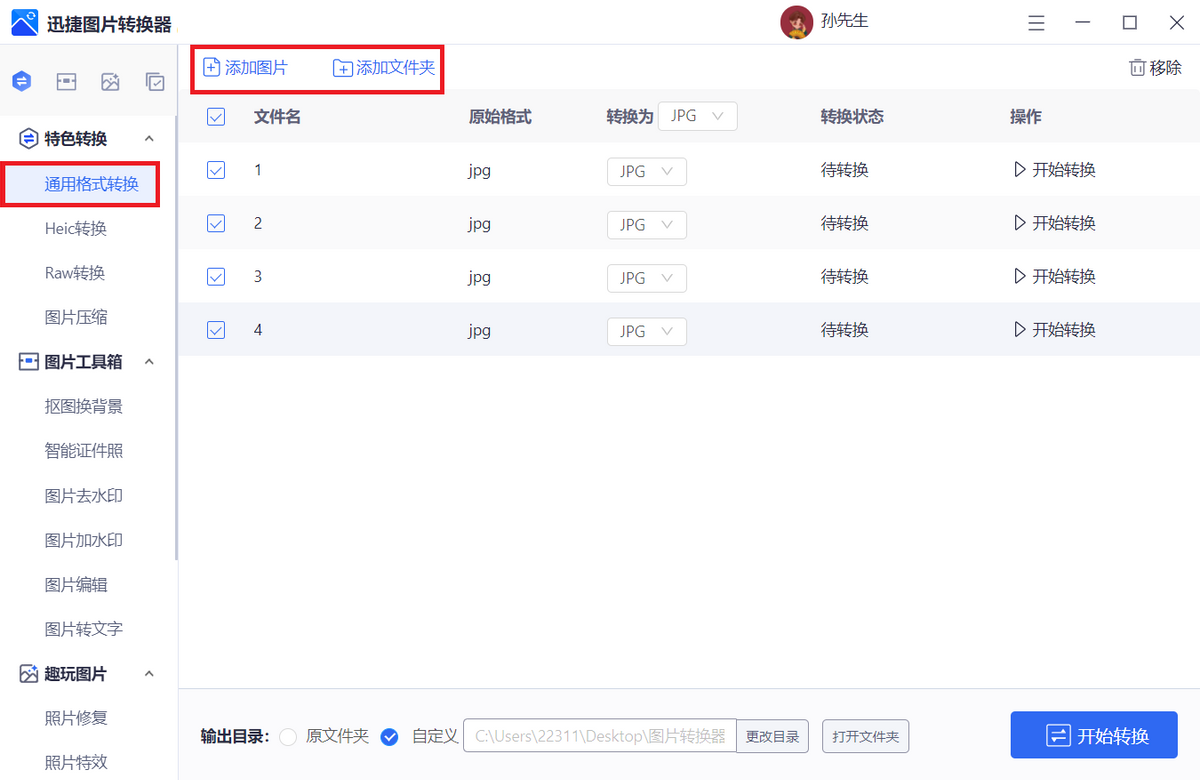
Task: Collapse the 特色转换 sidebar section
Action: pos(149,138)
